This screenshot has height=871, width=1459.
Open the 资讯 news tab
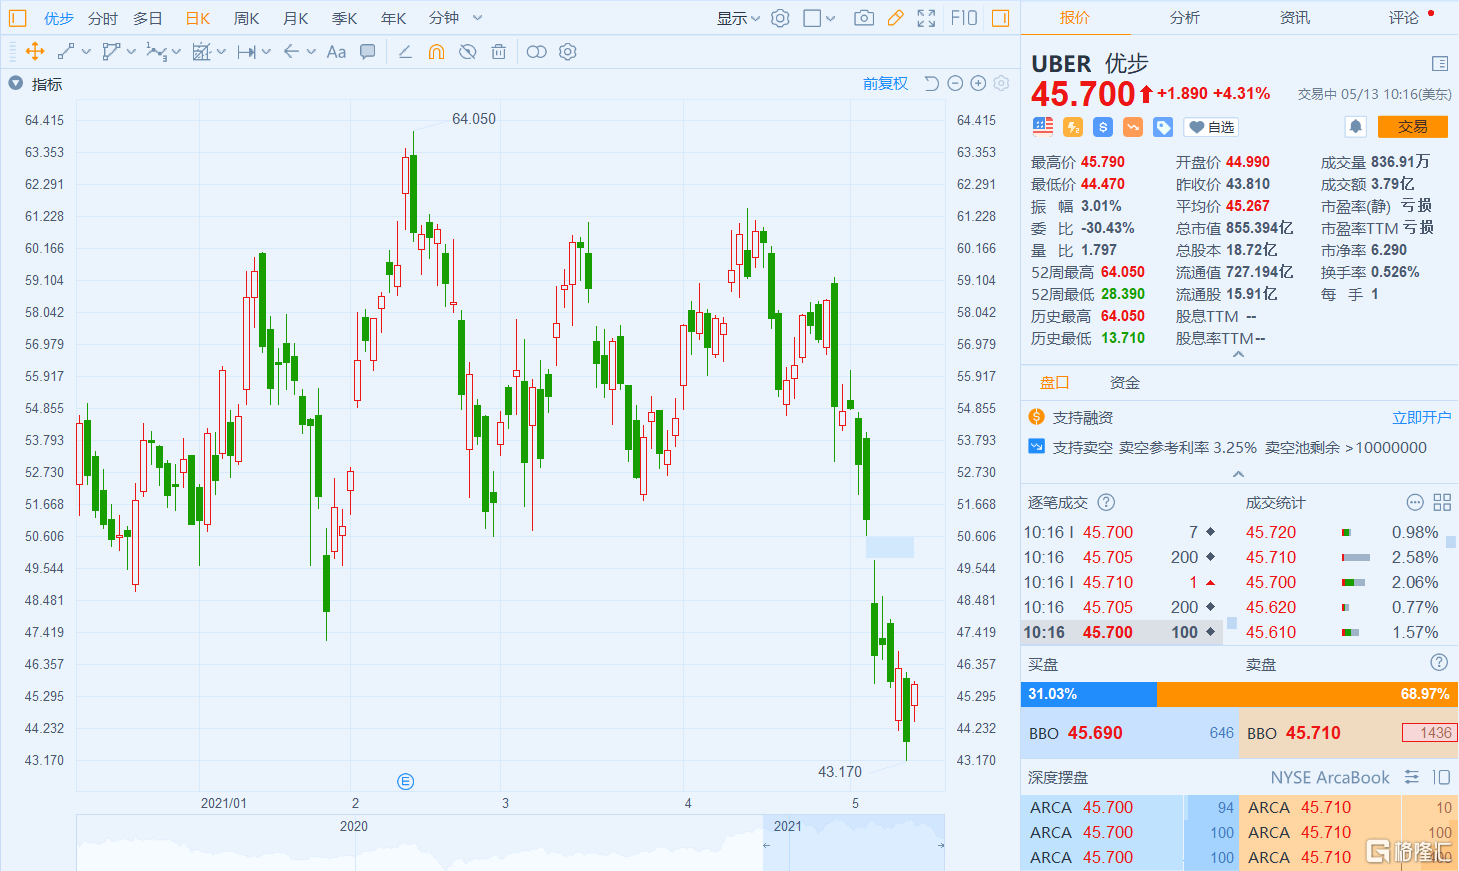click(1295, 18)
